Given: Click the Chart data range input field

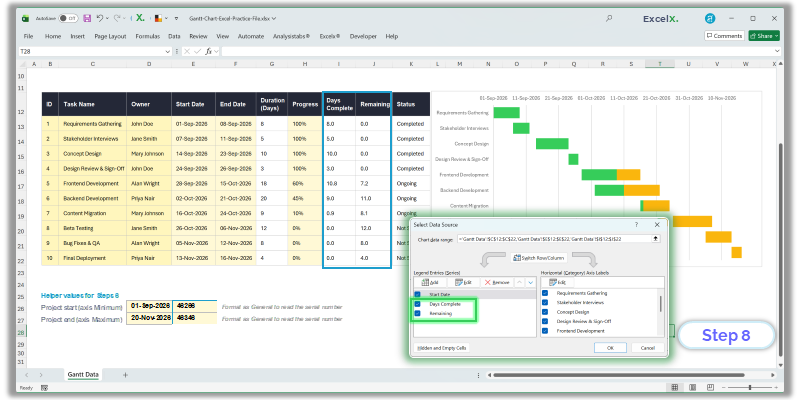Looking at the screenshot, I should [x=555, y=238].
